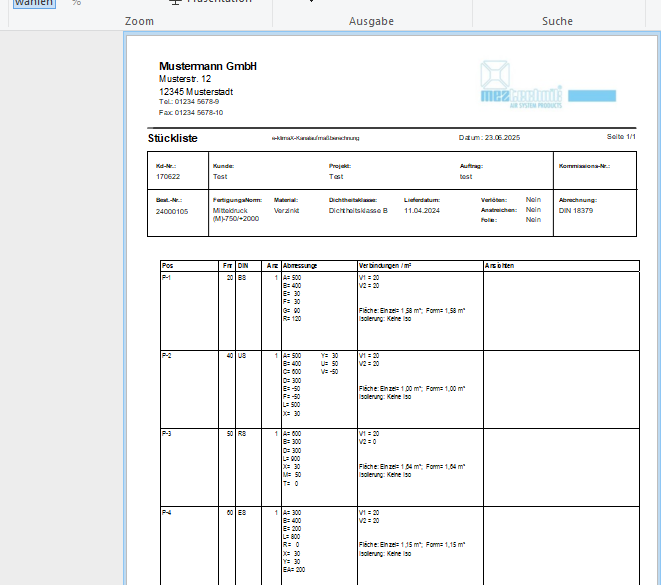Click the Best.-Nr. value 24000105
The height and width of the screenshot is (585, 661).
pyautogui.click(x=172, y=212)
